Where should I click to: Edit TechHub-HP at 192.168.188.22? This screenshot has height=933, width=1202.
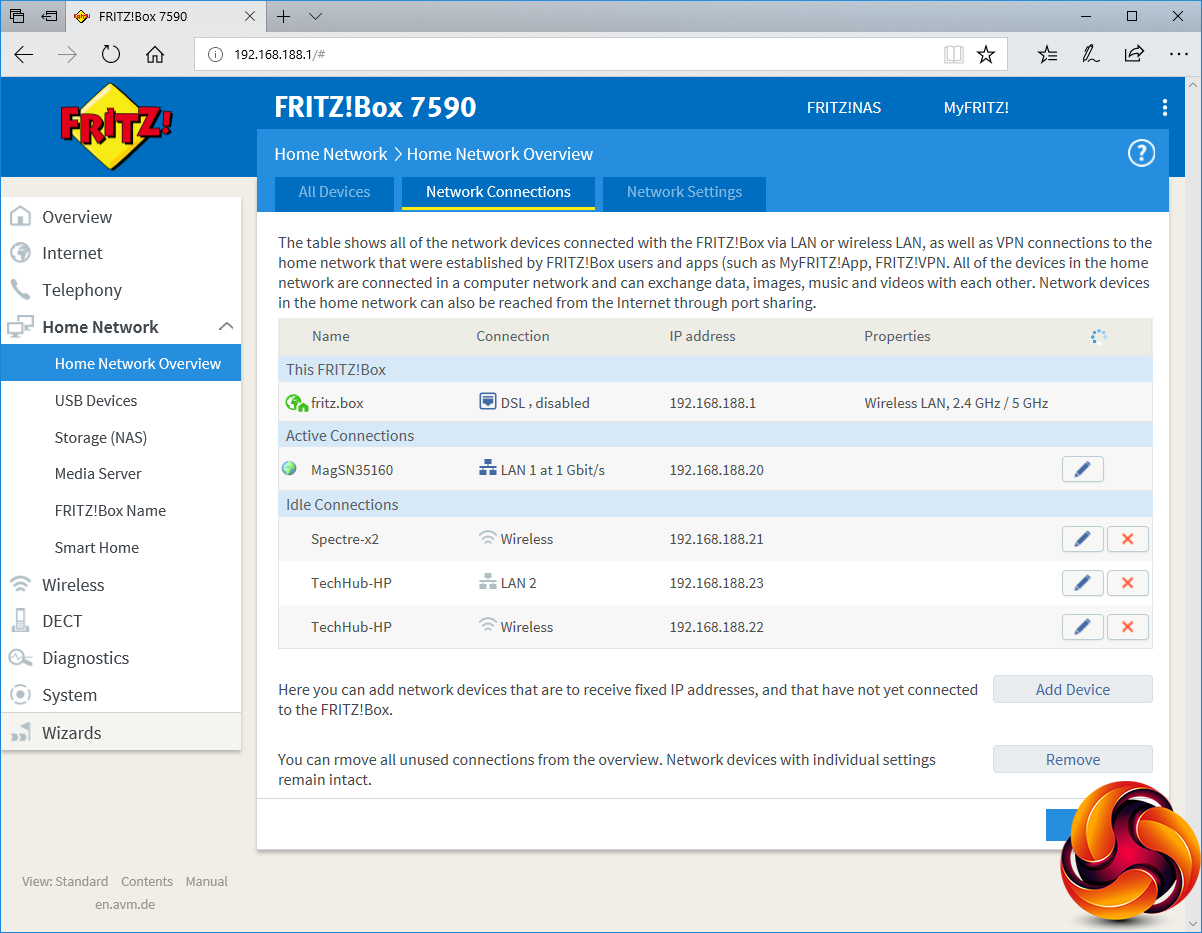pos(1082,627)
